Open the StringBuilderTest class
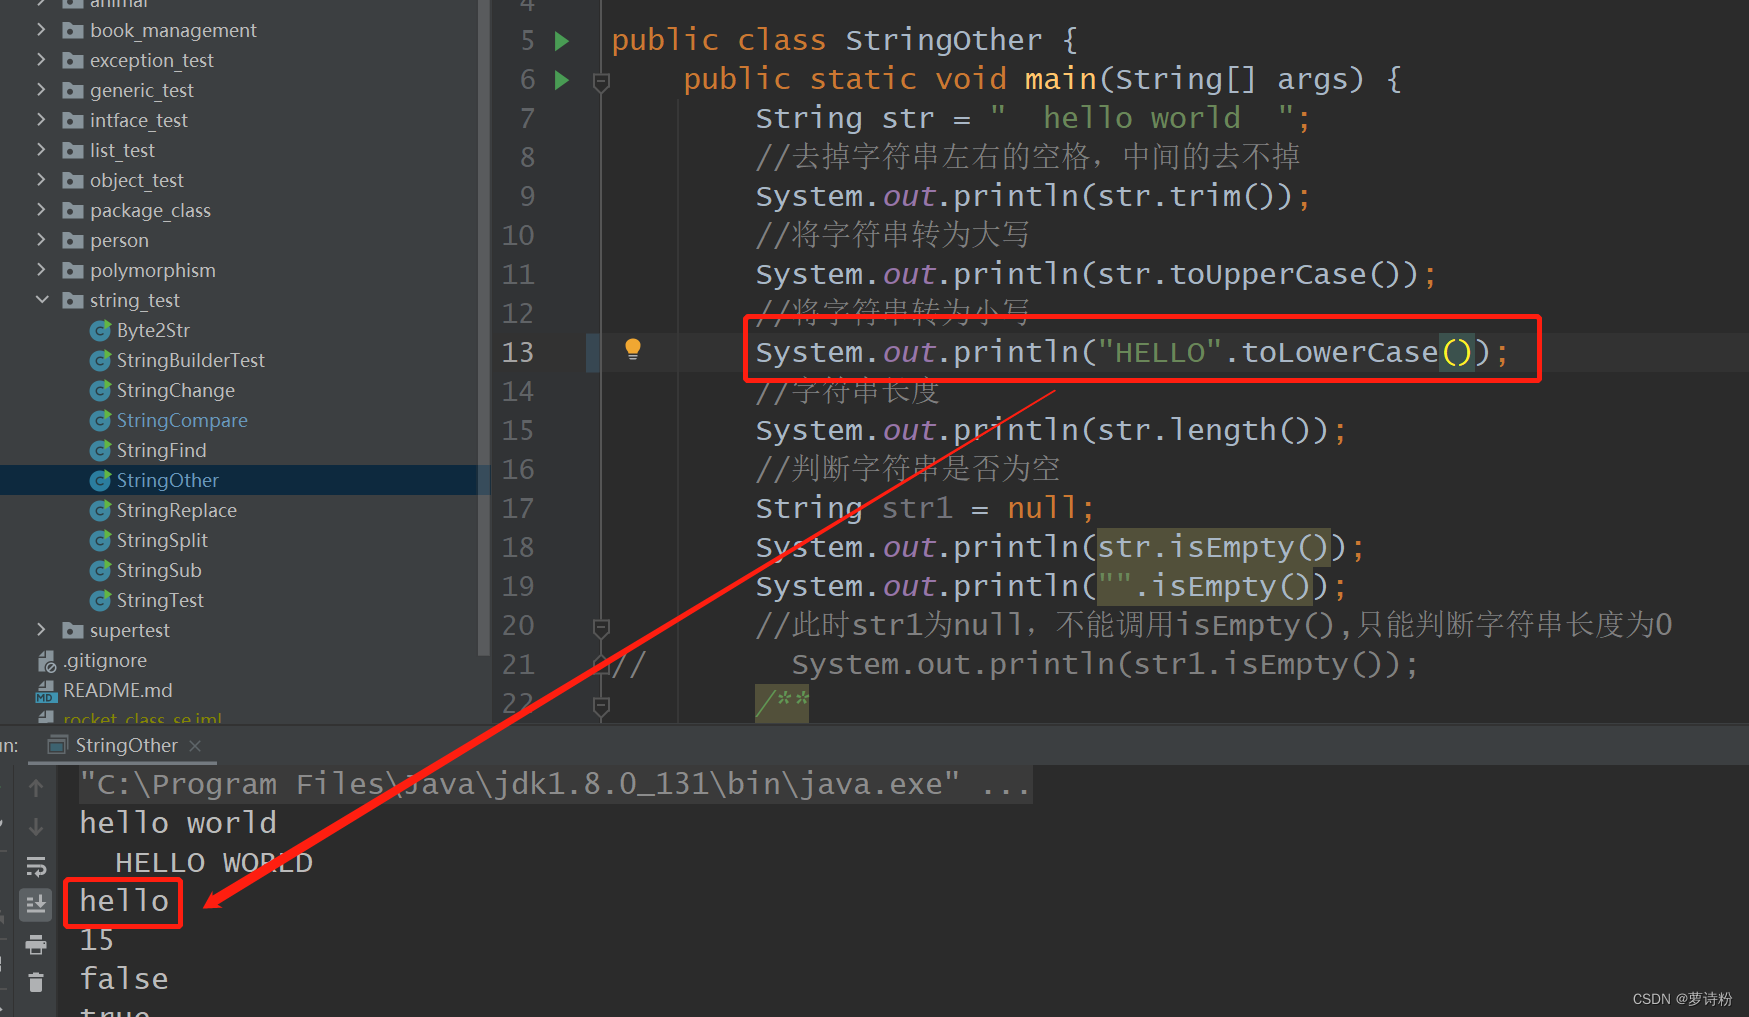The height and width of the screenshot is (1017, 1749). (190, 360)
